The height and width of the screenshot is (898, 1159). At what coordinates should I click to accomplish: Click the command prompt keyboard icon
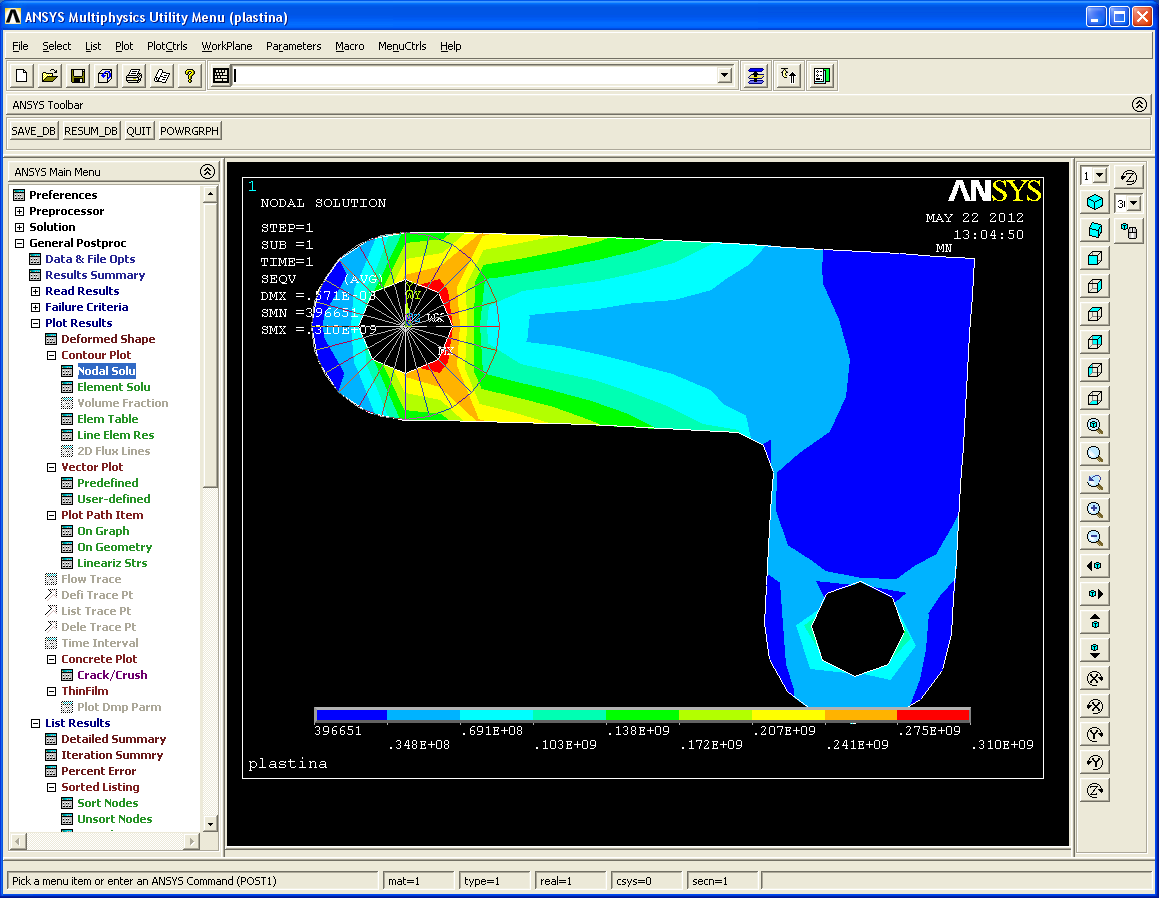[x=220, y=75]
